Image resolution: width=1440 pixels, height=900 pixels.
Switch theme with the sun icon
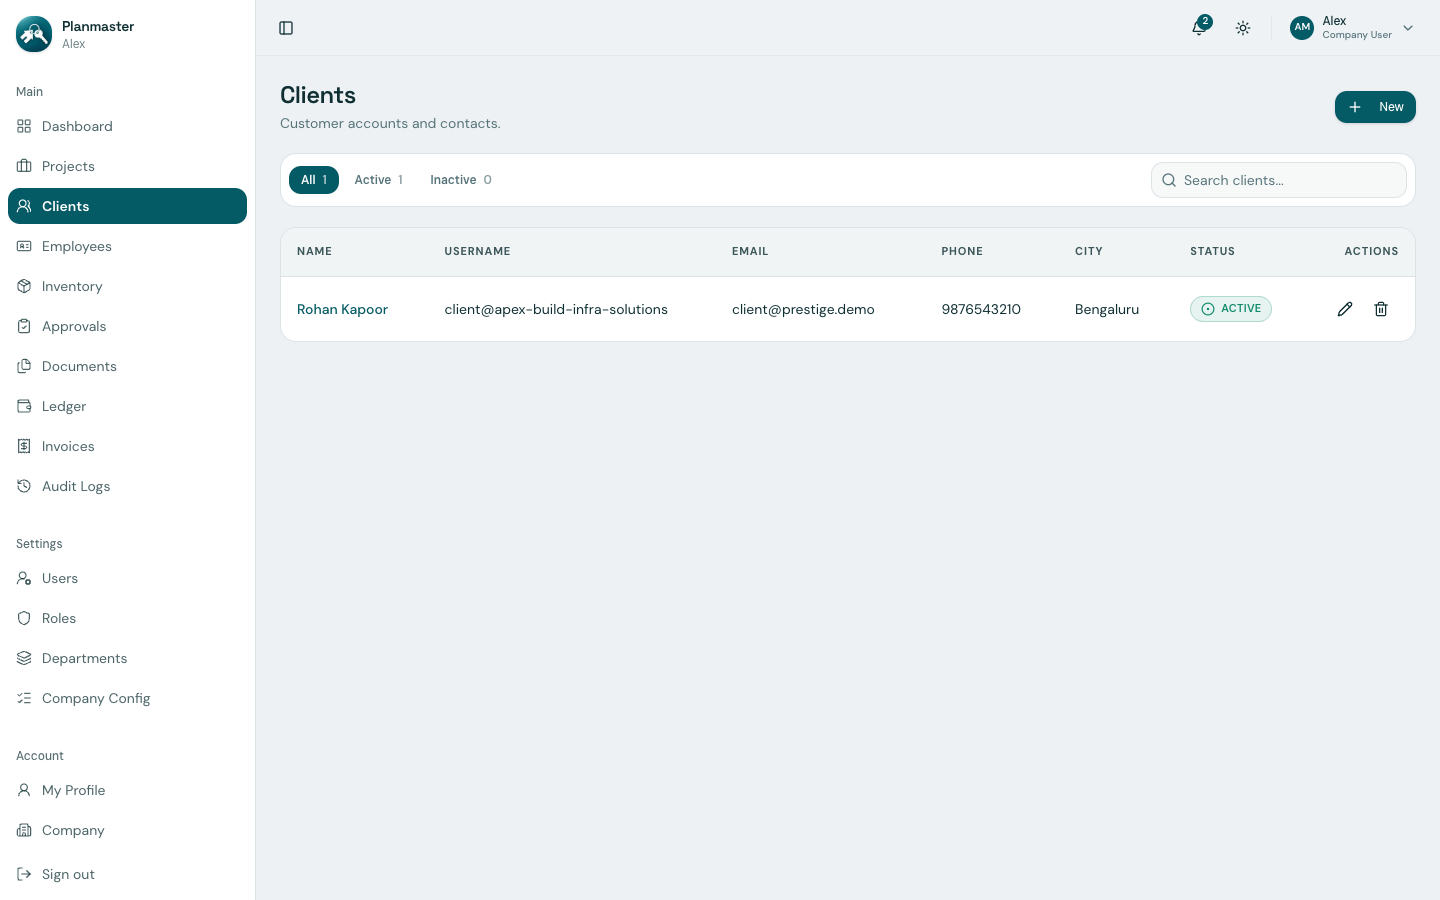(x=1243, y=28)
